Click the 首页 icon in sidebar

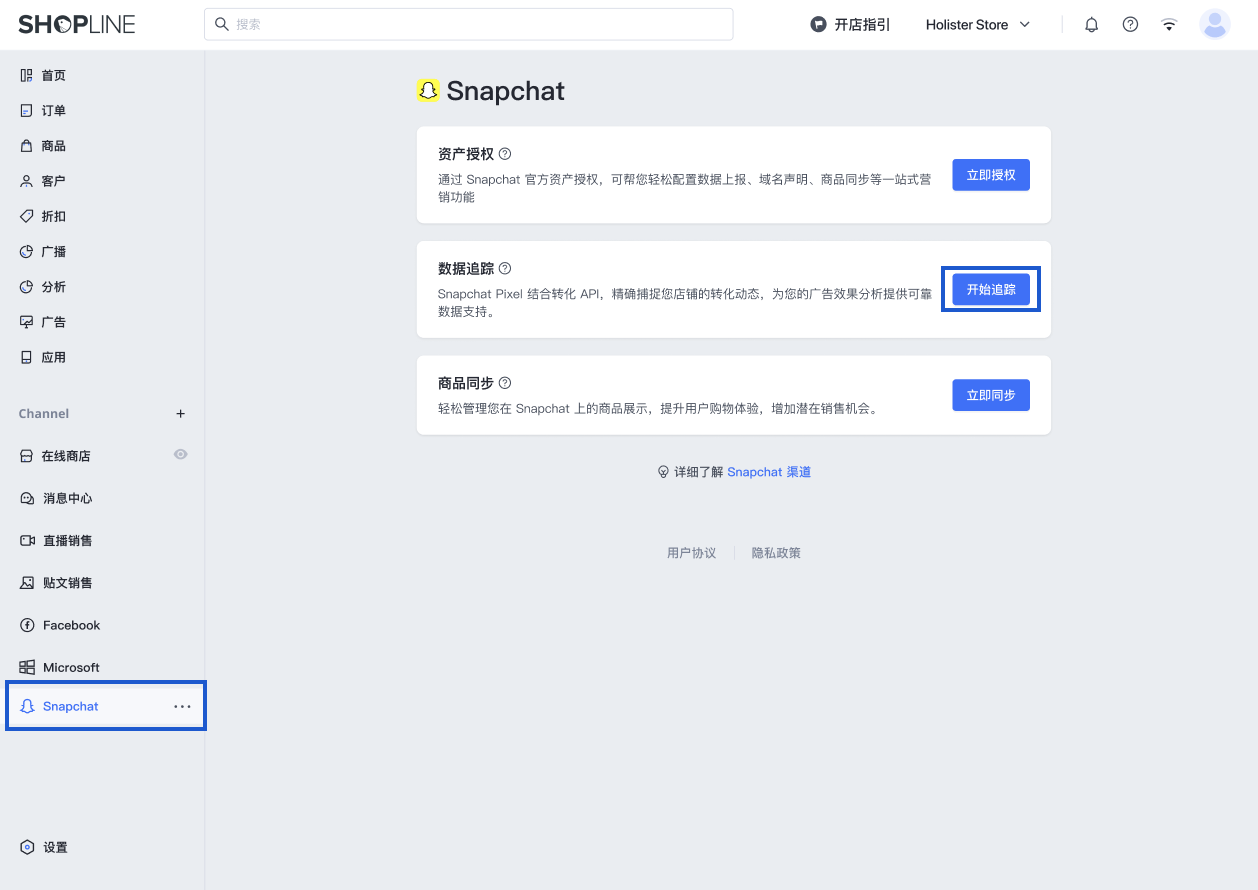[x=27, y=75]
